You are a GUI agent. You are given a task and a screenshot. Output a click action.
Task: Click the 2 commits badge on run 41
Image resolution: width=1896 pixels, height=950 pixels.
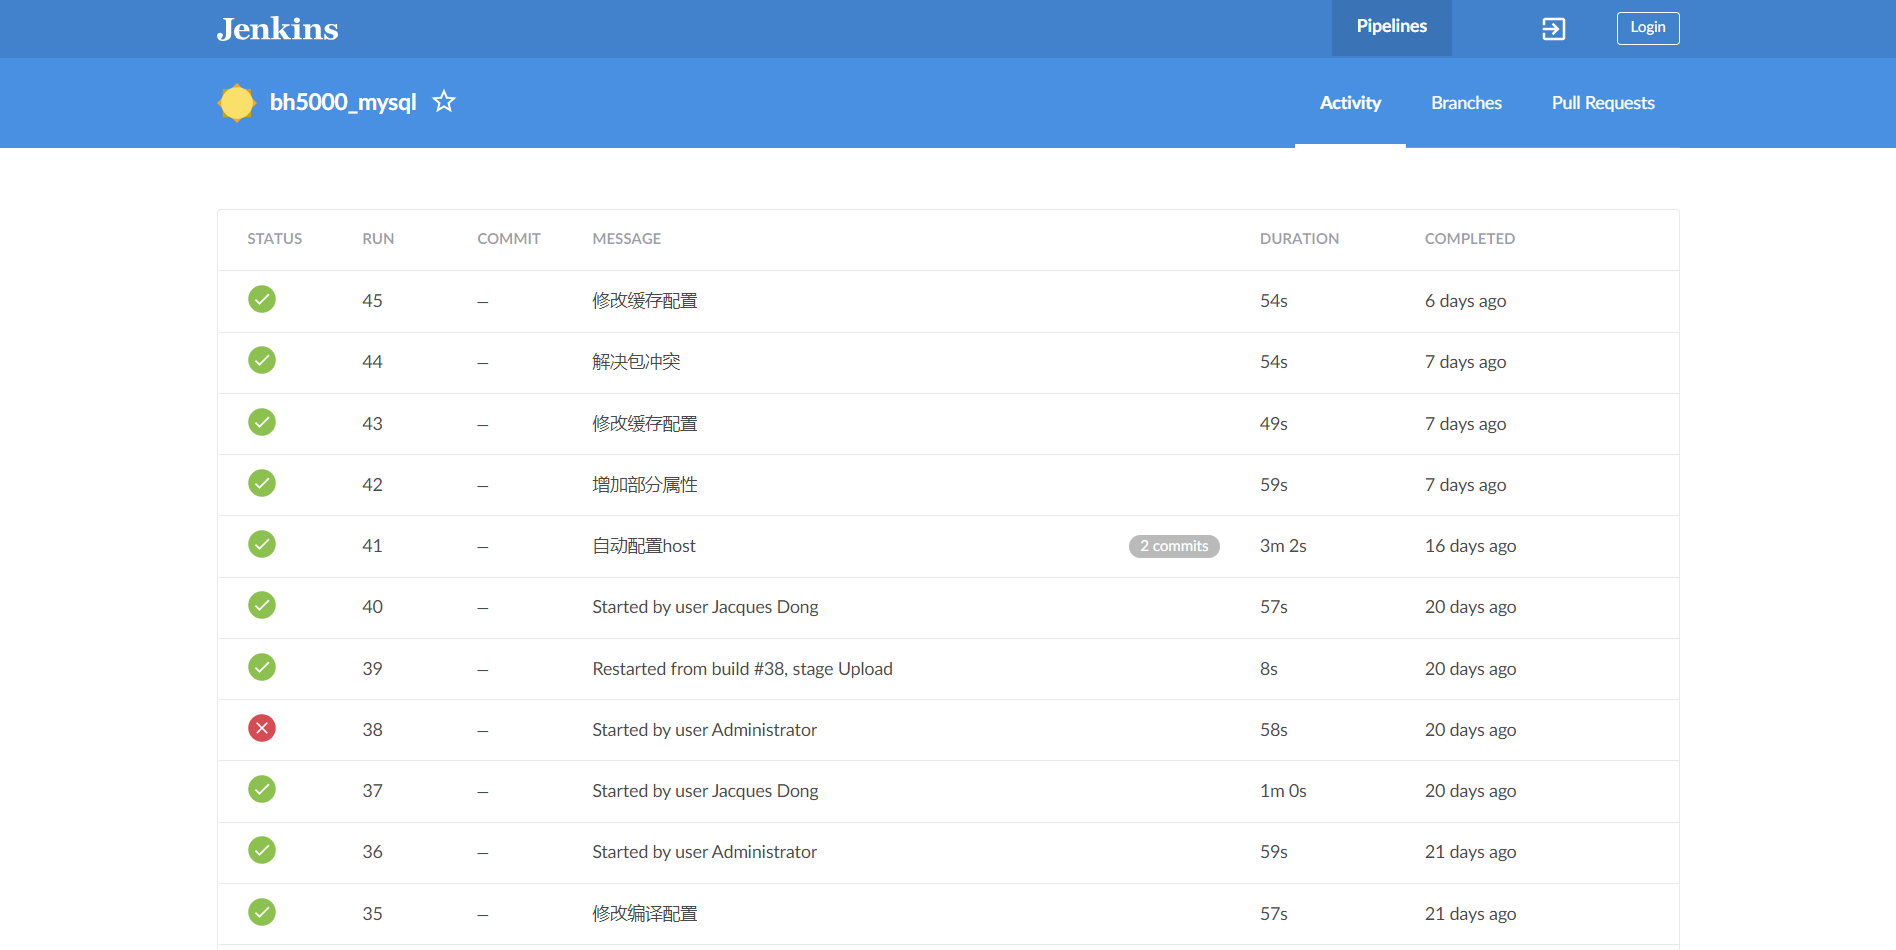tap(1174, 546)
